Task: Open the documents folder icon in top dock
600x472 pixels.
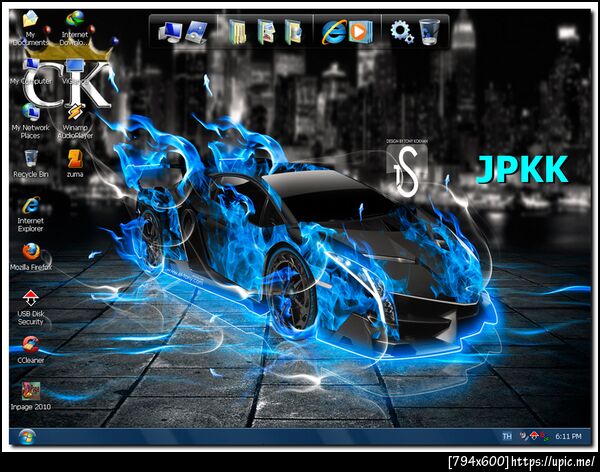Action: tap(237, 32)
